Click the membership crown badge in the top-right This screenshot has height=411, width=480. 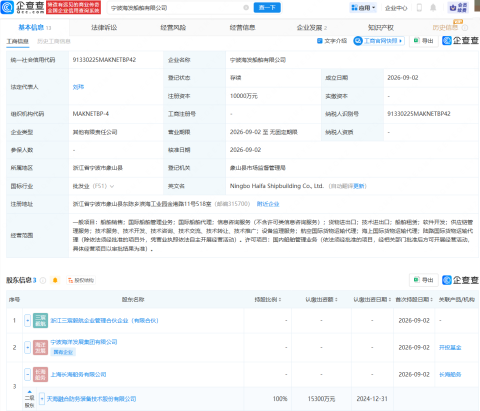(458, 7)
